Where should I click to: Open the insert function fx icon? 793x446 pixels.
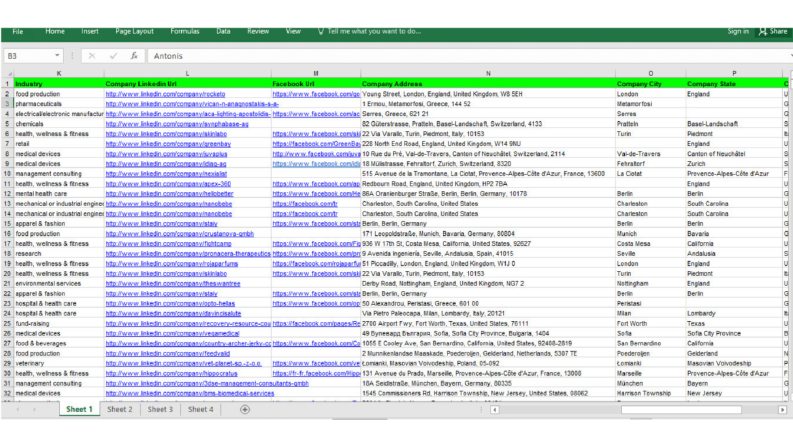coord(134,56)
